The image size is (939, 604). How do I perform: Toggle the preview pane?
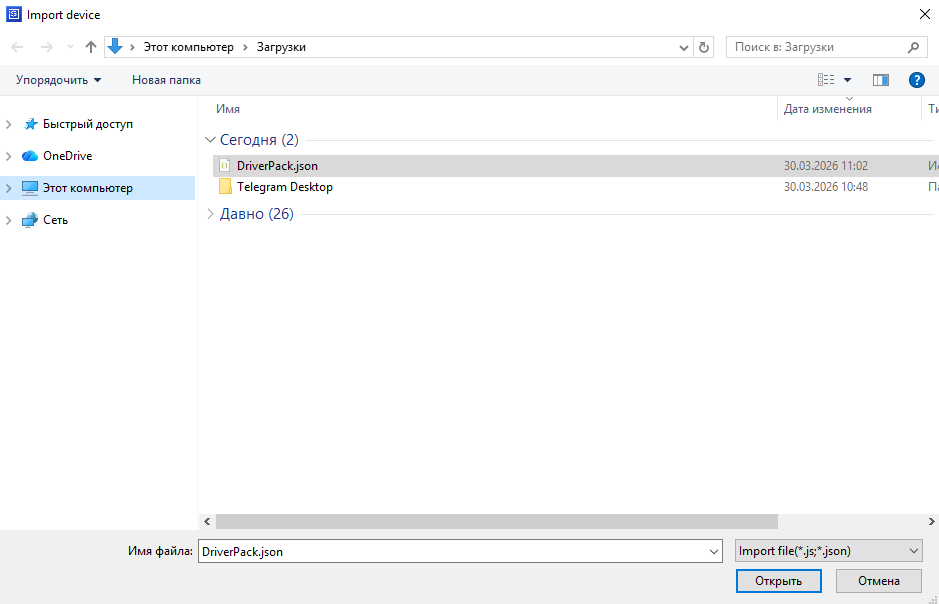pyautogui.click(x=880, y=80)
